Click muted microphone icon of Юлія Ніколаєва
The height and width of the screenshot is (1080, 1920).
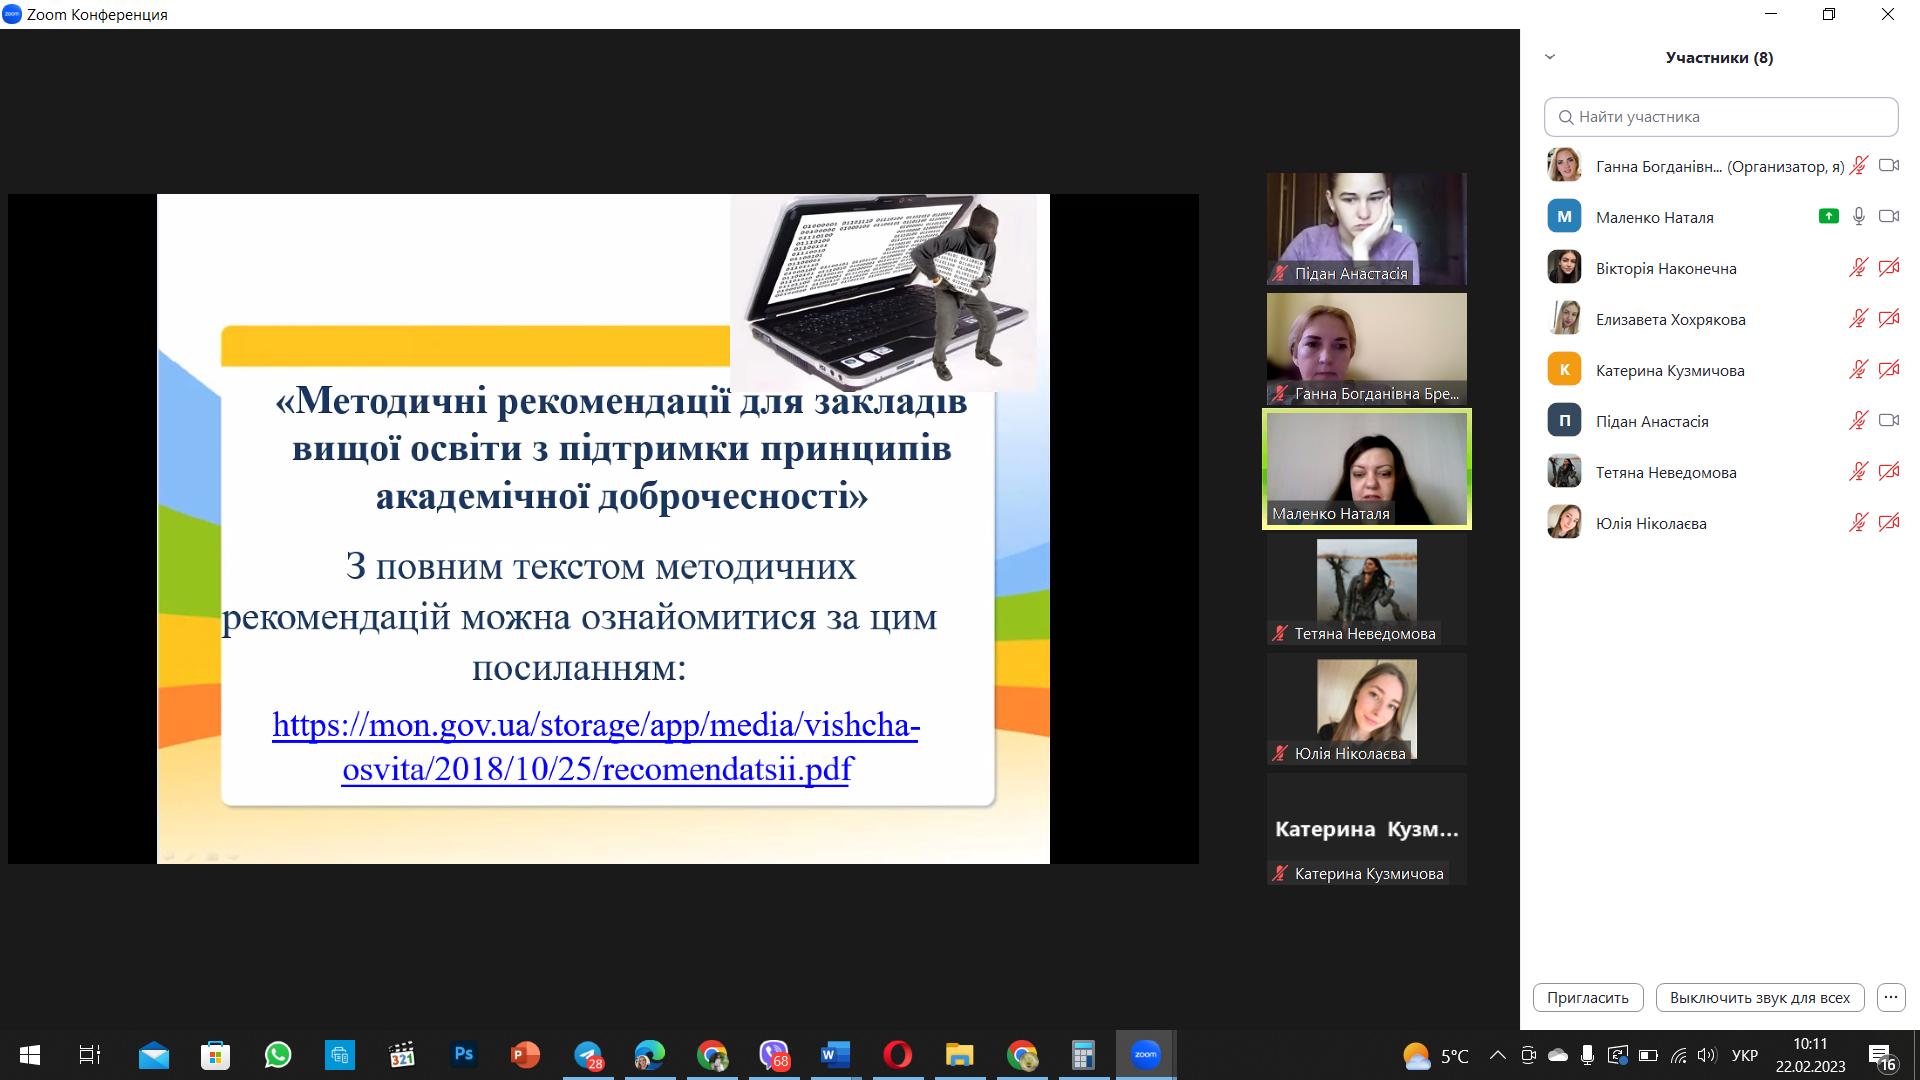1858,522
